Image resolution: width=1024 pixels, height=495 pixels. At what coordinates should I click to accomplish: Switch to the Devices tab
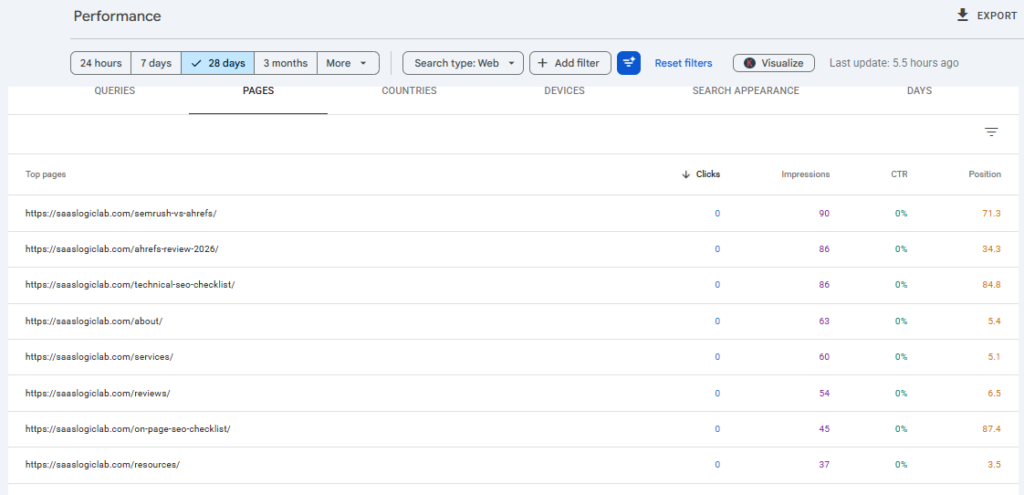click(564, 91)
